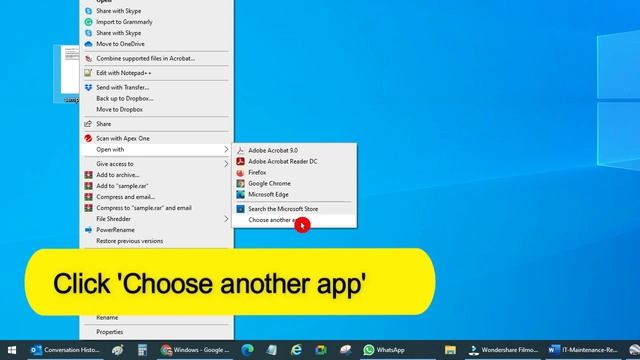Choose Firefox in Open with submenu
The width and height of the screenshot is (640, 360).
[x=294, y=172]
